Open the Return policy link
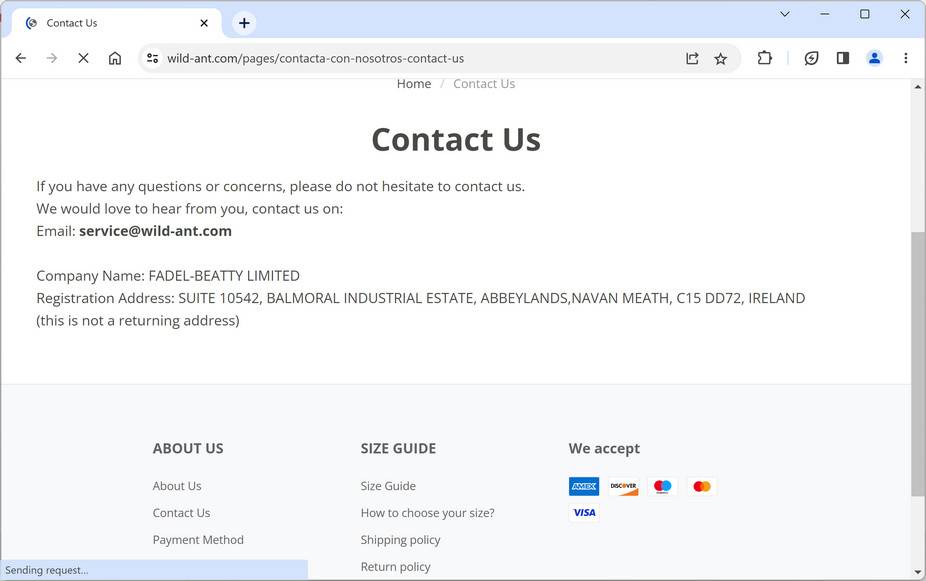 click(395, 567)
